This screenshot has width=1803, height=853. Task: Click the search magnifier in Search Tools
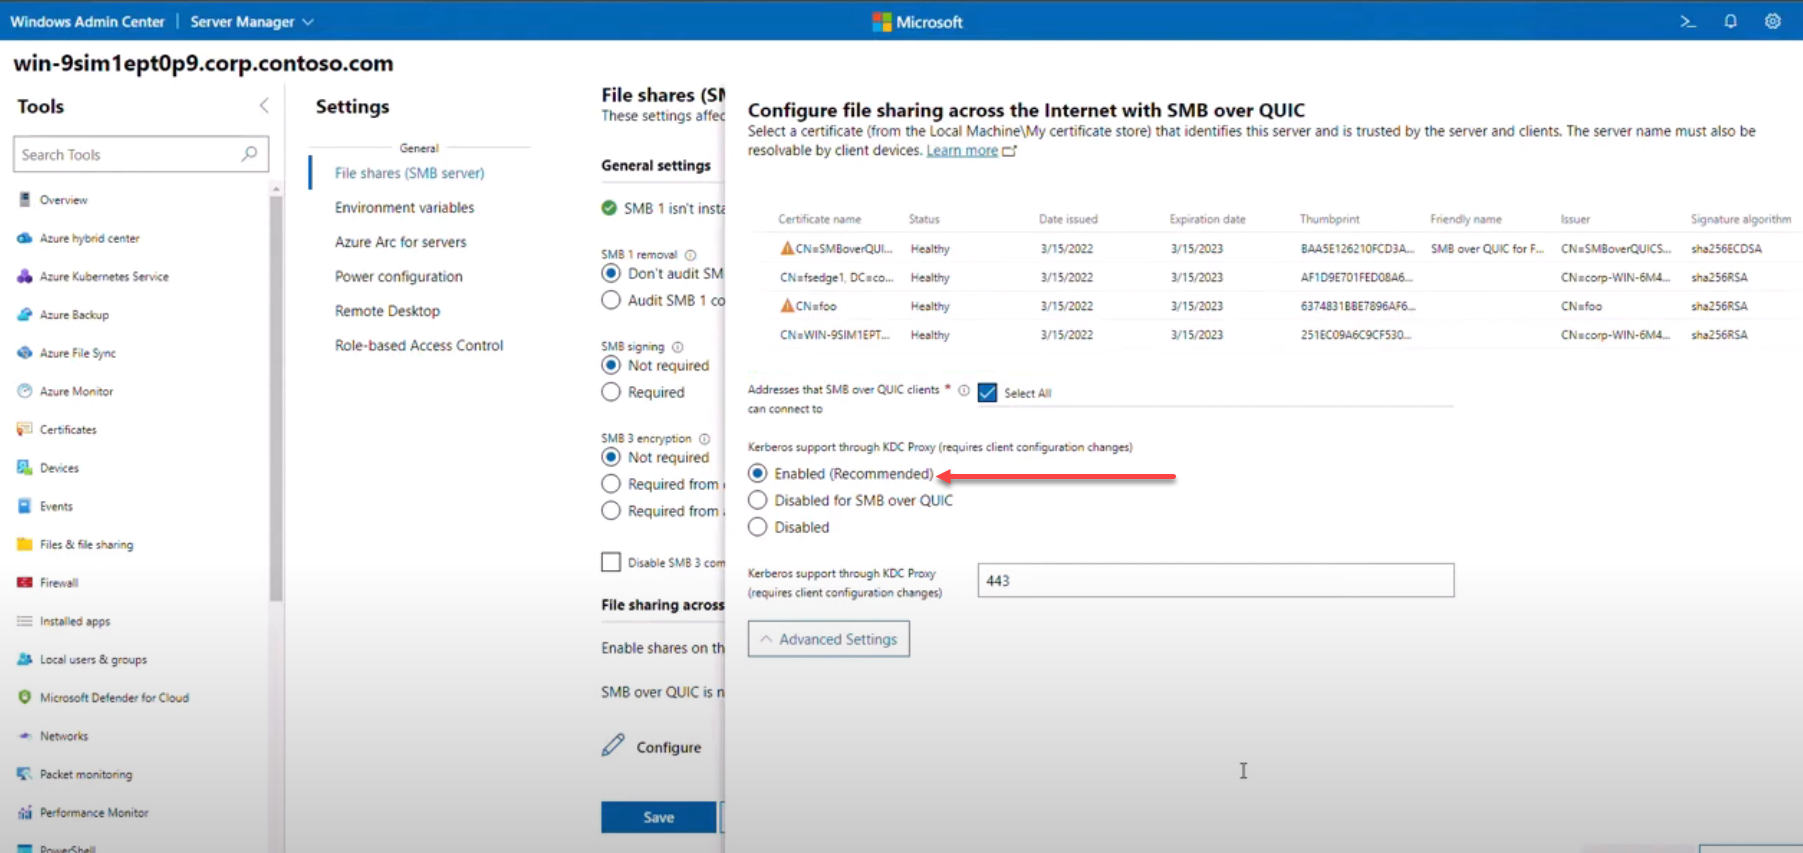click(x=249, y=154)
